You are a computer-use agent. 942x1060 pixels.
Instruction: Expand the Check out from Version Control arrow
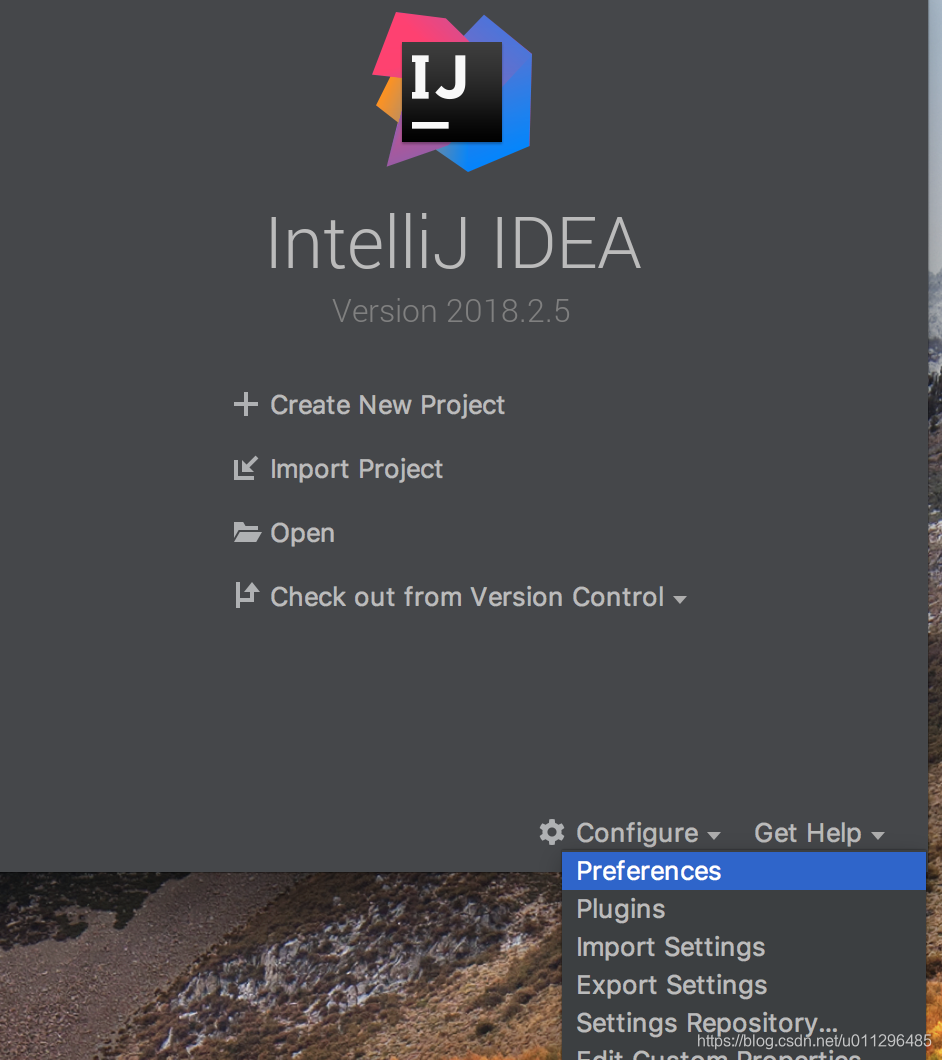click(680, 600)
